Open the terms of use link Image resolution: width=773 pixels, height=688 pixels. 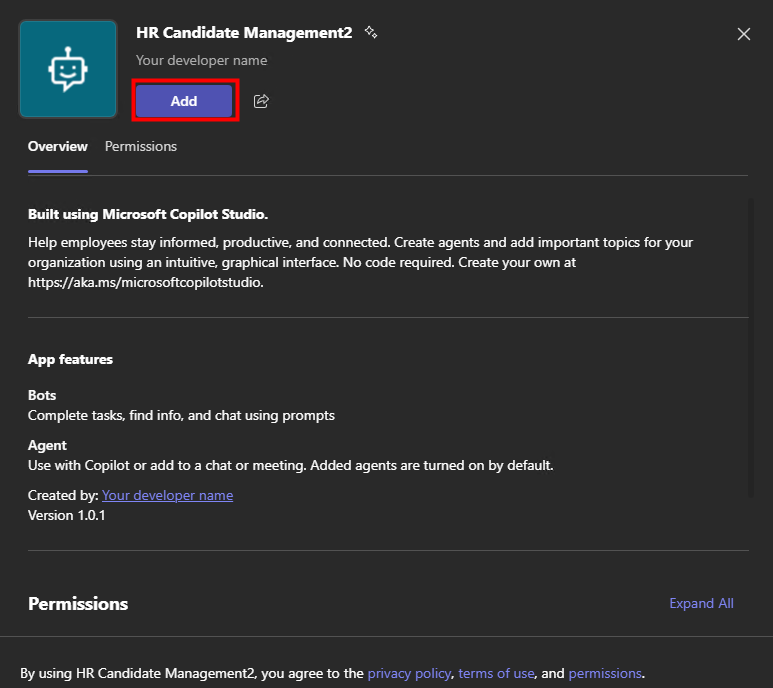[x=496, y=673]
